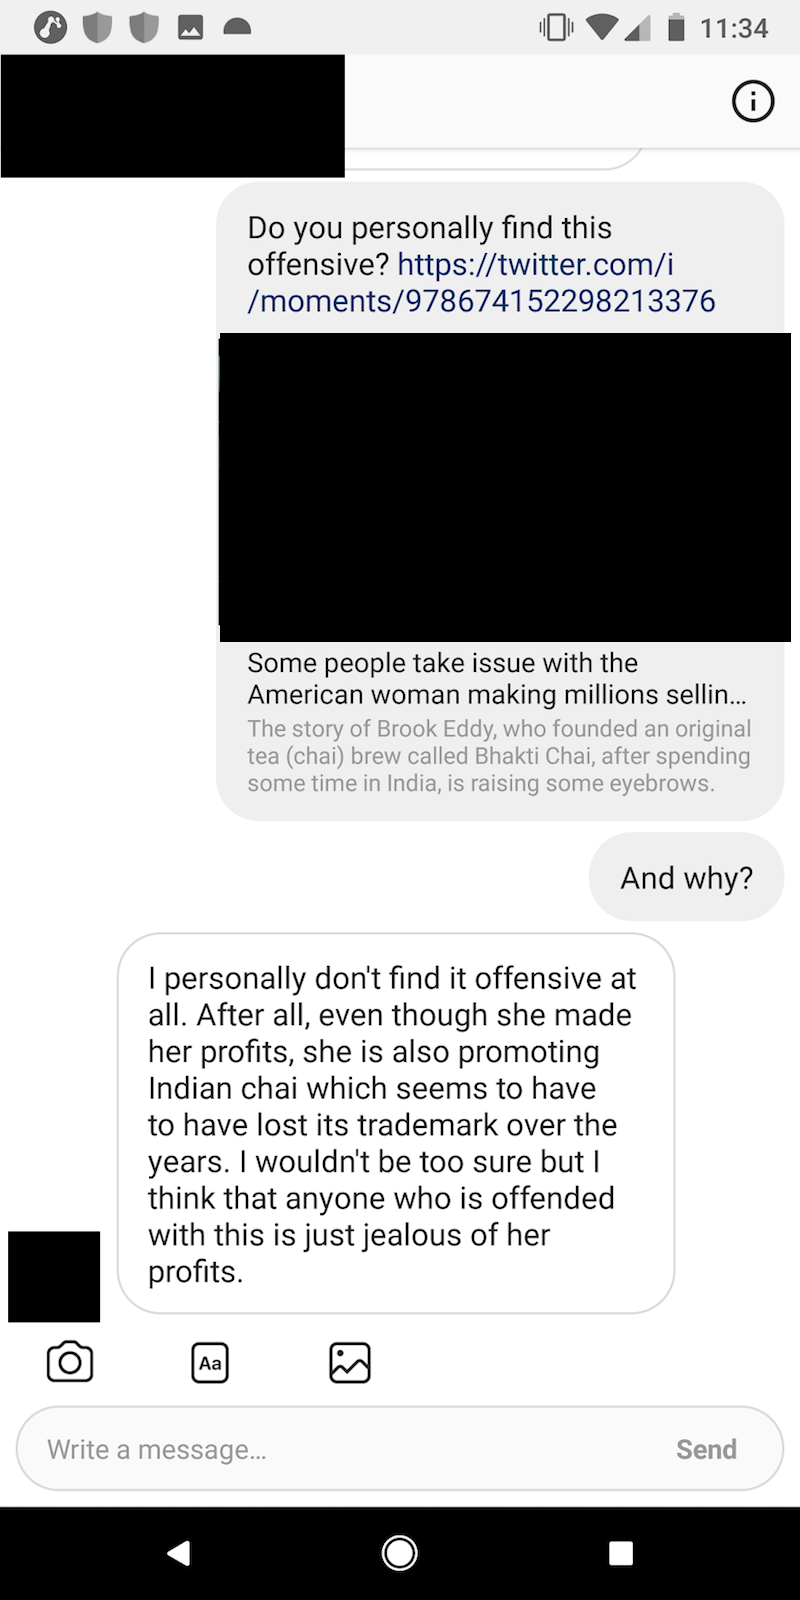Select the Aa text formatting icon
Image resolution: width=800 pixels, height=1600 pixels.
tap(210, 1363)
